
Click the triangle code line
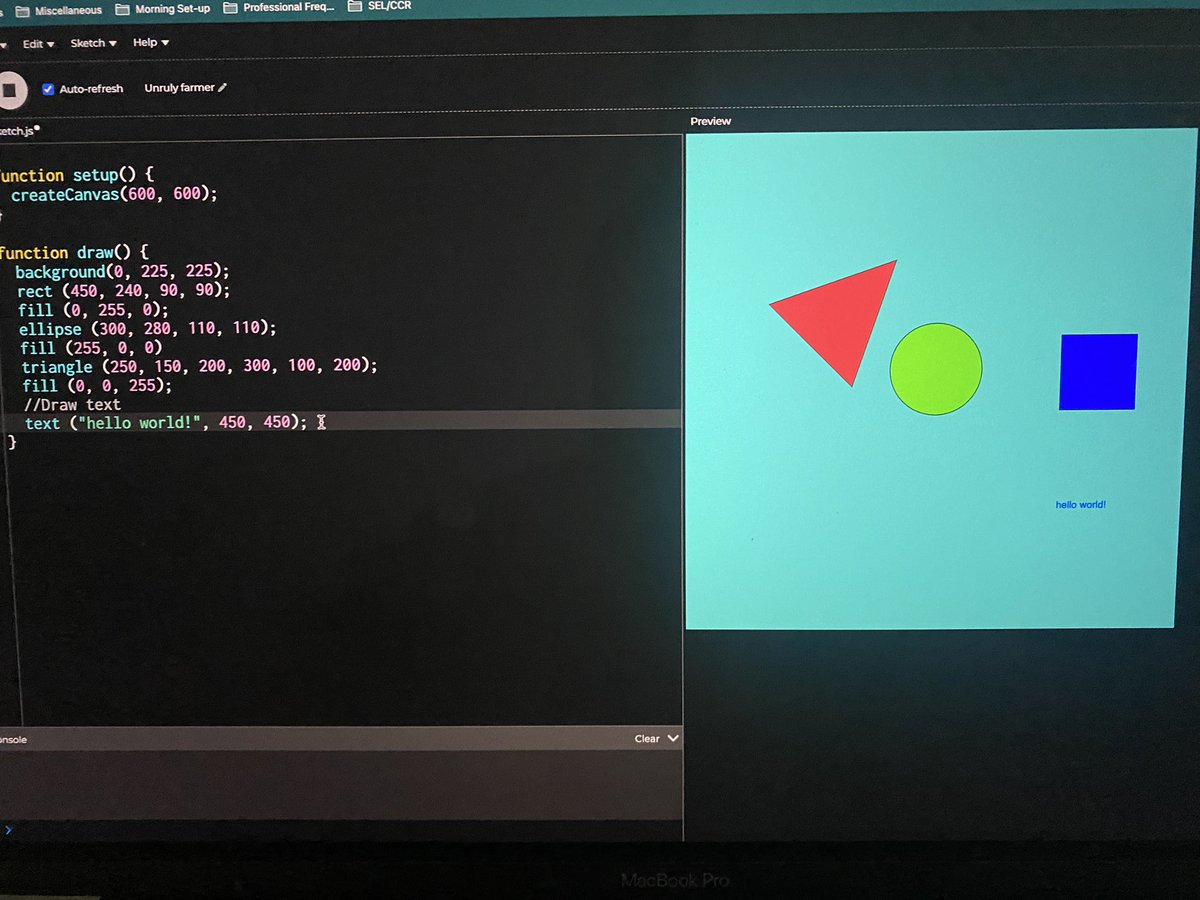[x=199, y=366]
